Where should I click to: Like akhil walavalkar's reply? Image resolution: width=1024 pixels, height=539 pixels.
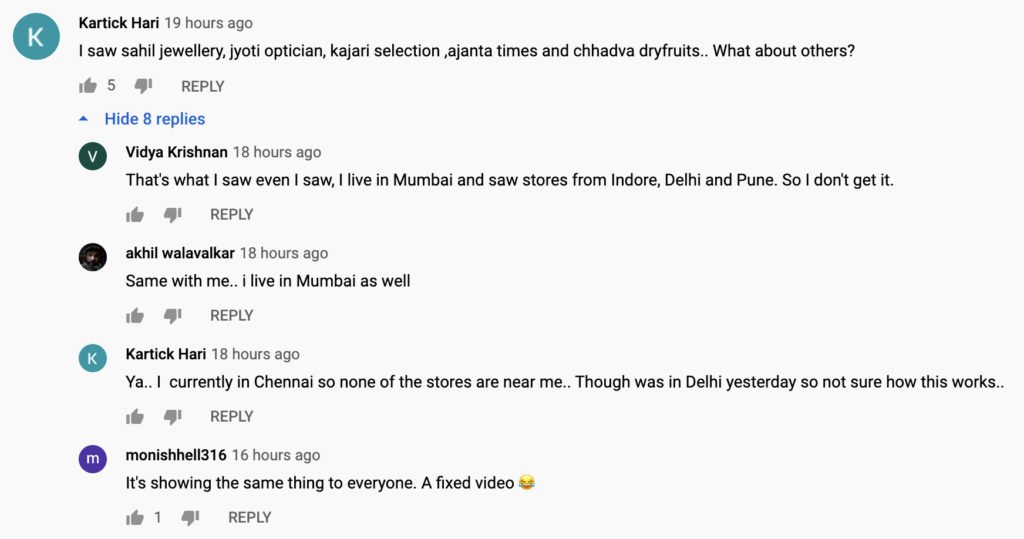pos(135,315)
